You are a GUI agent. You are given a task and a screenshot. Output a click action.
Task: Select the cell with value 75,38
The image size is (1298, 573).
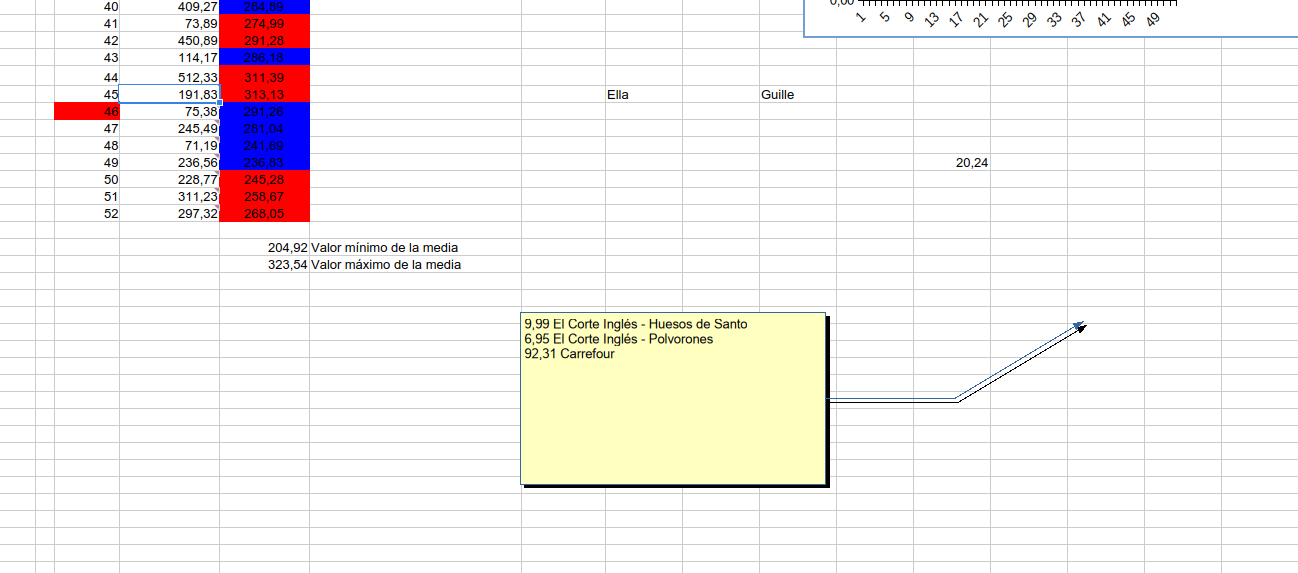click(x=170, y=111)
